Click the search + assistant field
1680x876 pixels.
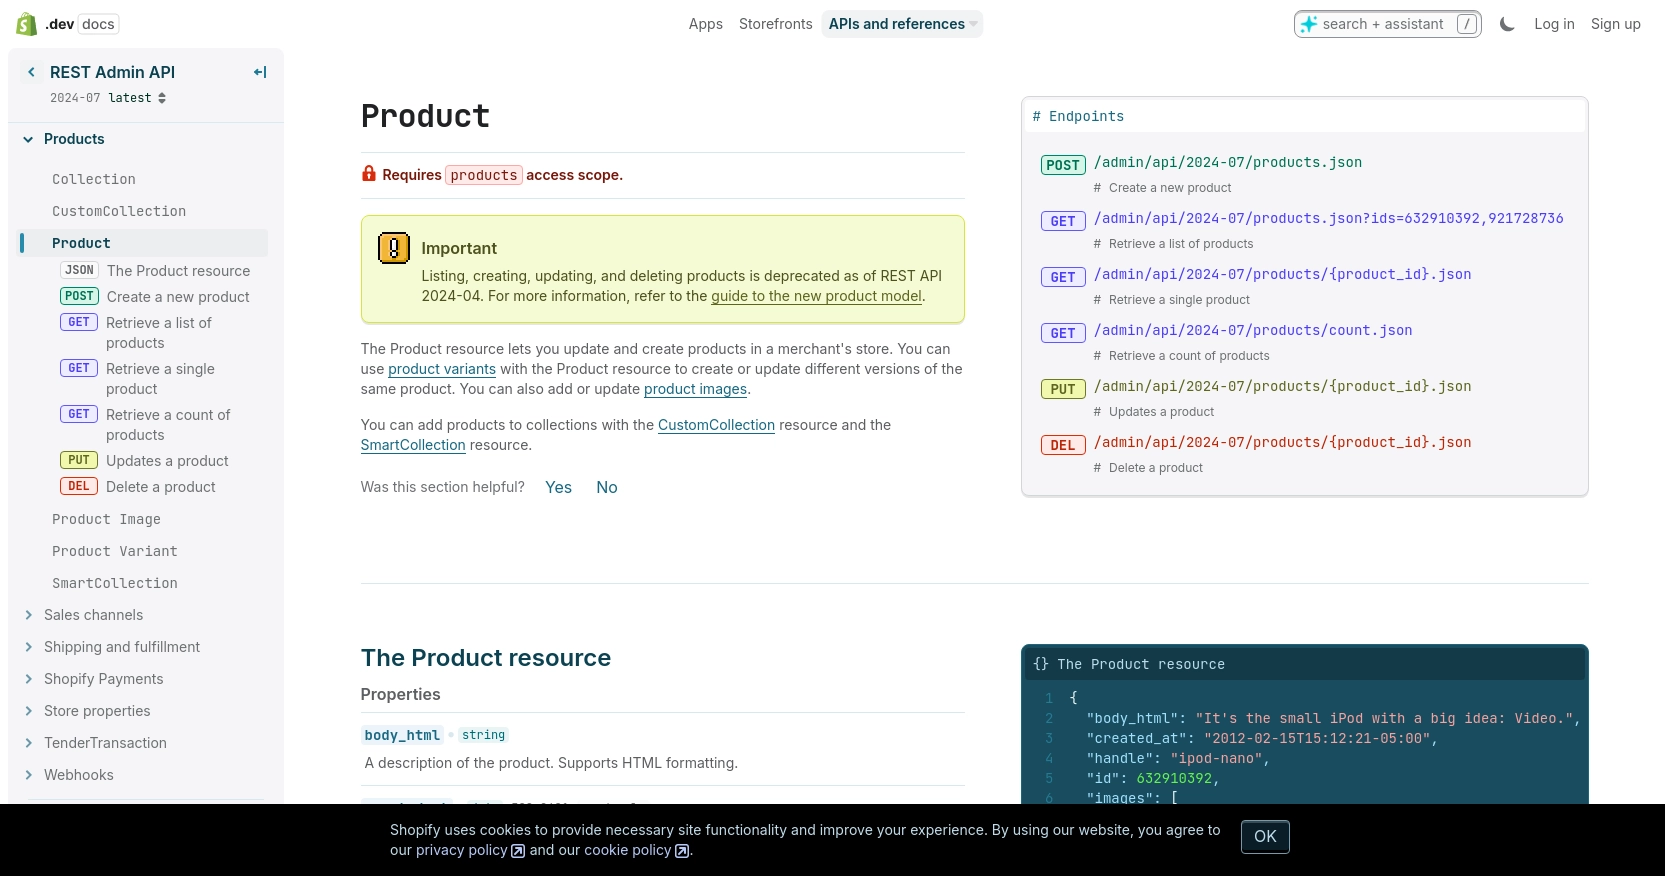point(1387,24)
